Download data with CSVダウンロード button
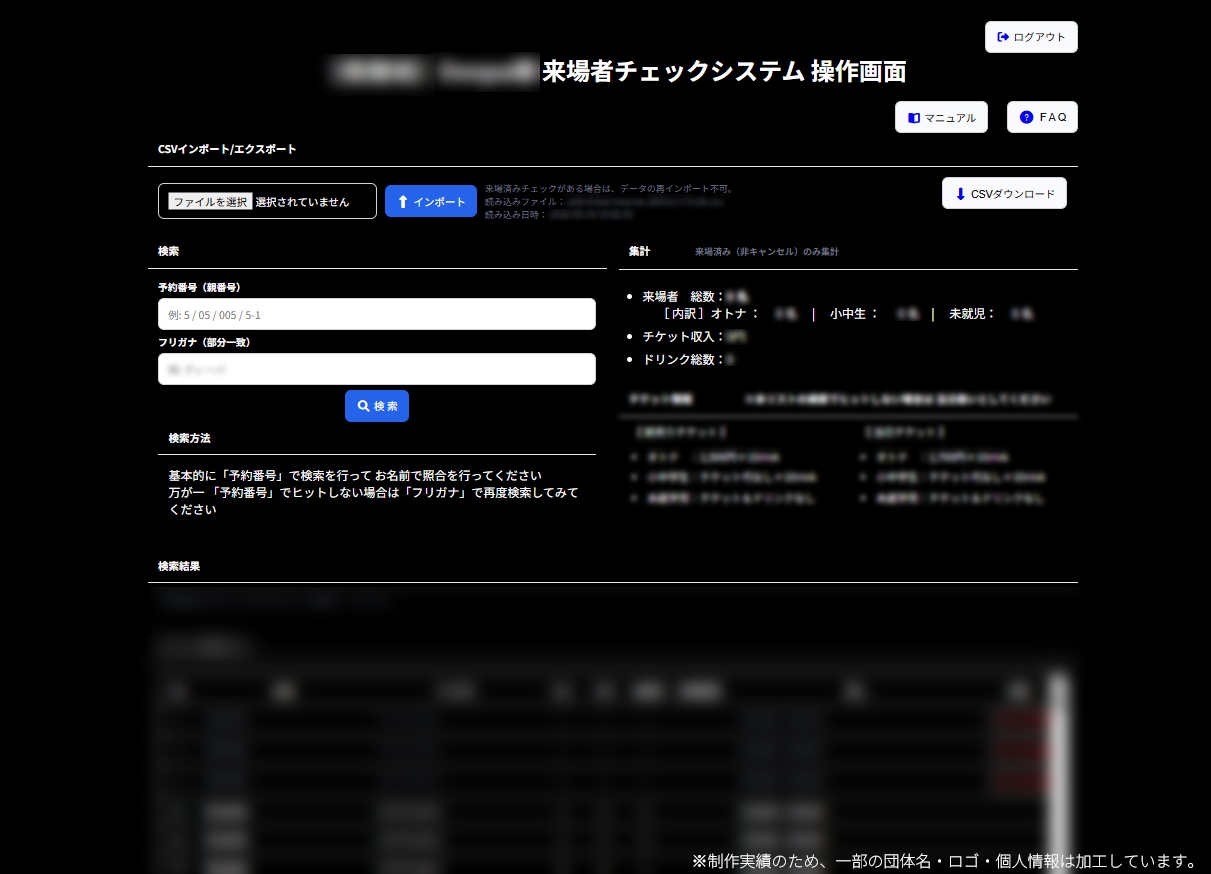Image resolution: width=1211 pixels, height=874 pixels. pos(1004,193)
